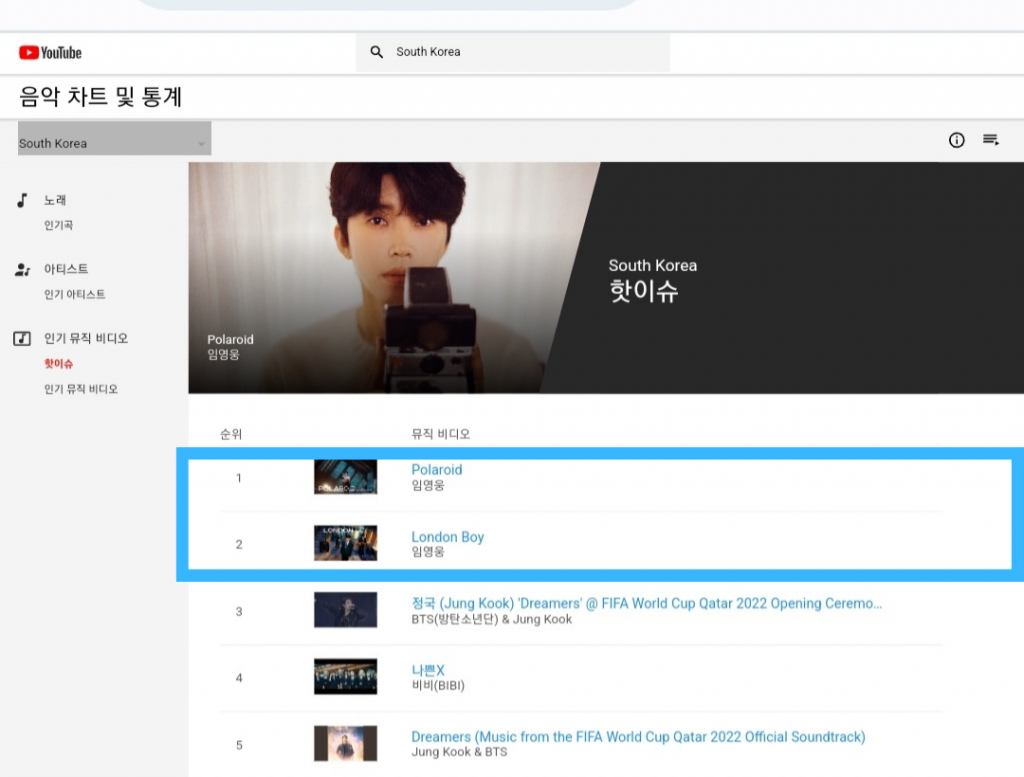Open Dreamers Official Soundtrack video link

(x=638, y=737)
